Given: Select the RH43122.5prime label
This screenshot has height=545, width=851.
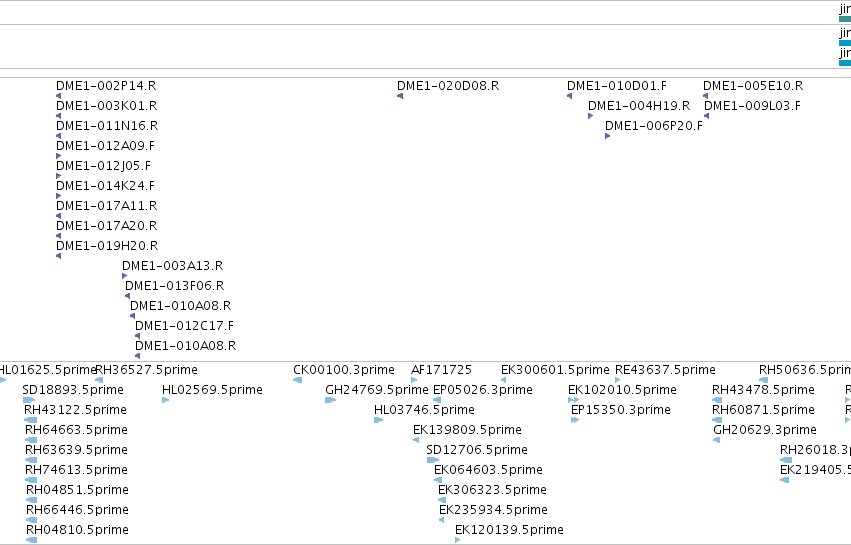Looking at the screenshot, I should click(x=75, y=410).
